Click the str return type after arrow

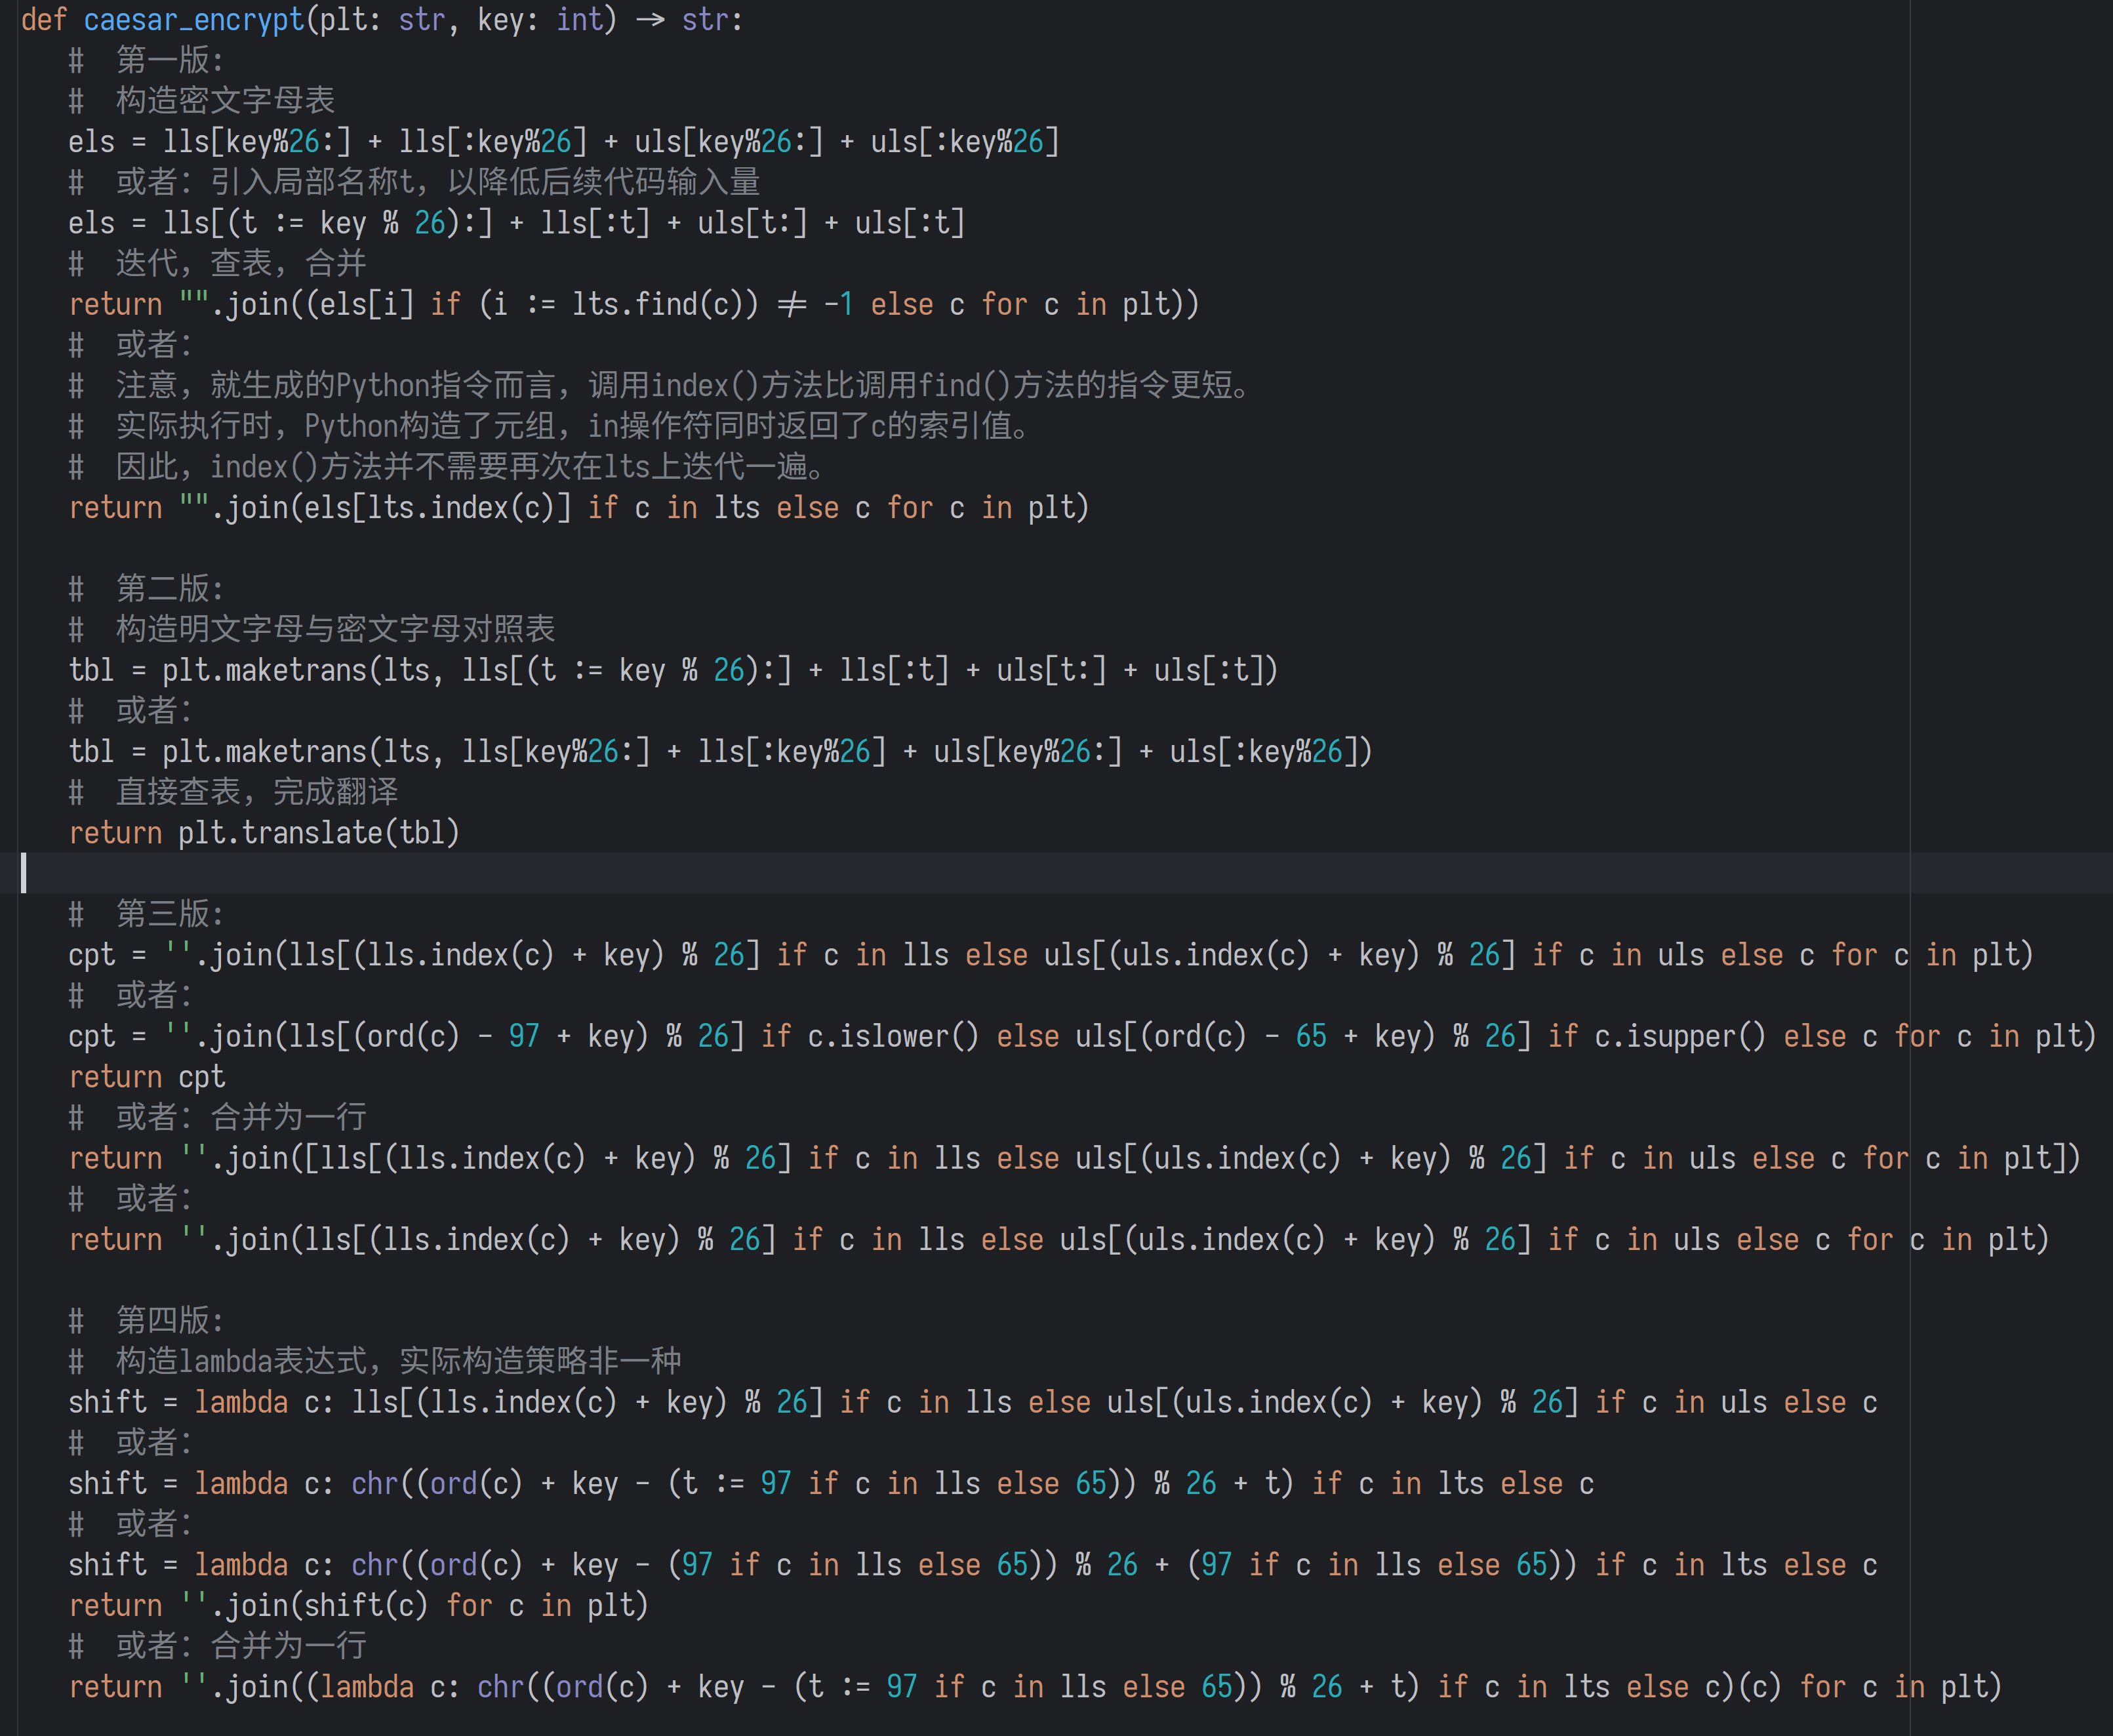tap(704, 20)
